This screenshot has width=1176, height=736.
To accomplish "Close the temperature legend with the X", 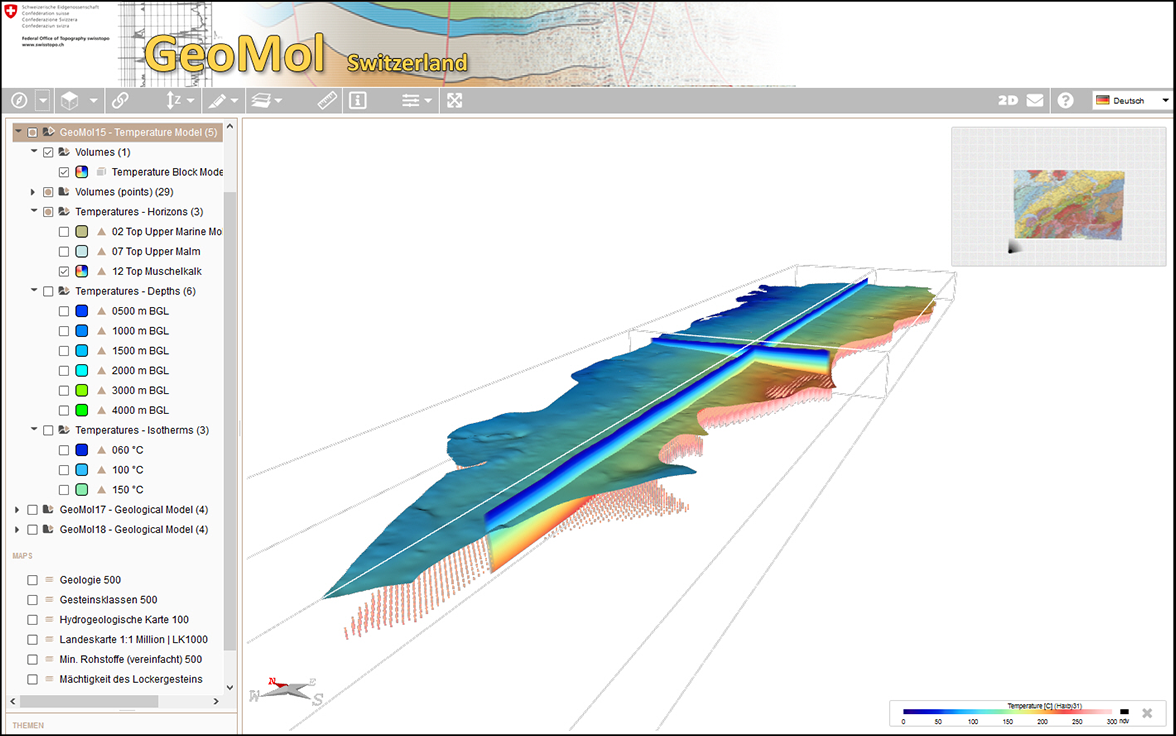I will tap(1147, 713).
